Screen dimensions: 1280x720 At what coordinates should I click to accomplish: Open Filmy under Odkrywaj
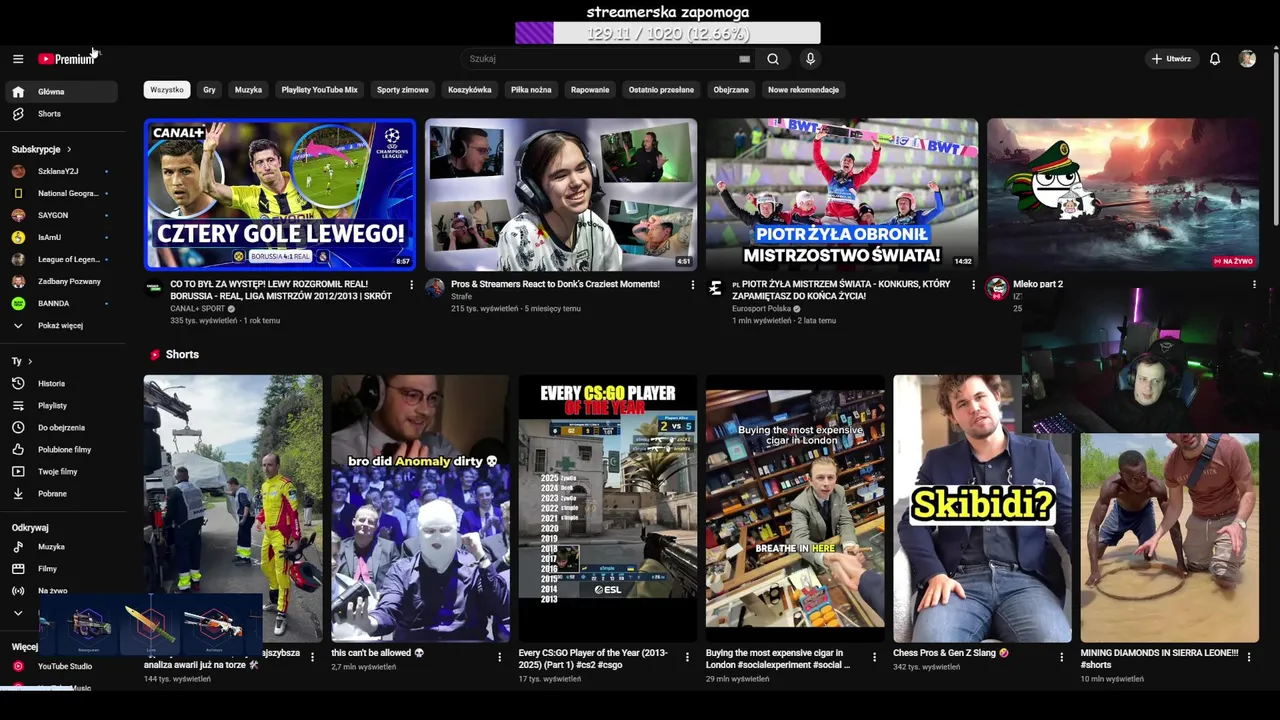[61, 569]
